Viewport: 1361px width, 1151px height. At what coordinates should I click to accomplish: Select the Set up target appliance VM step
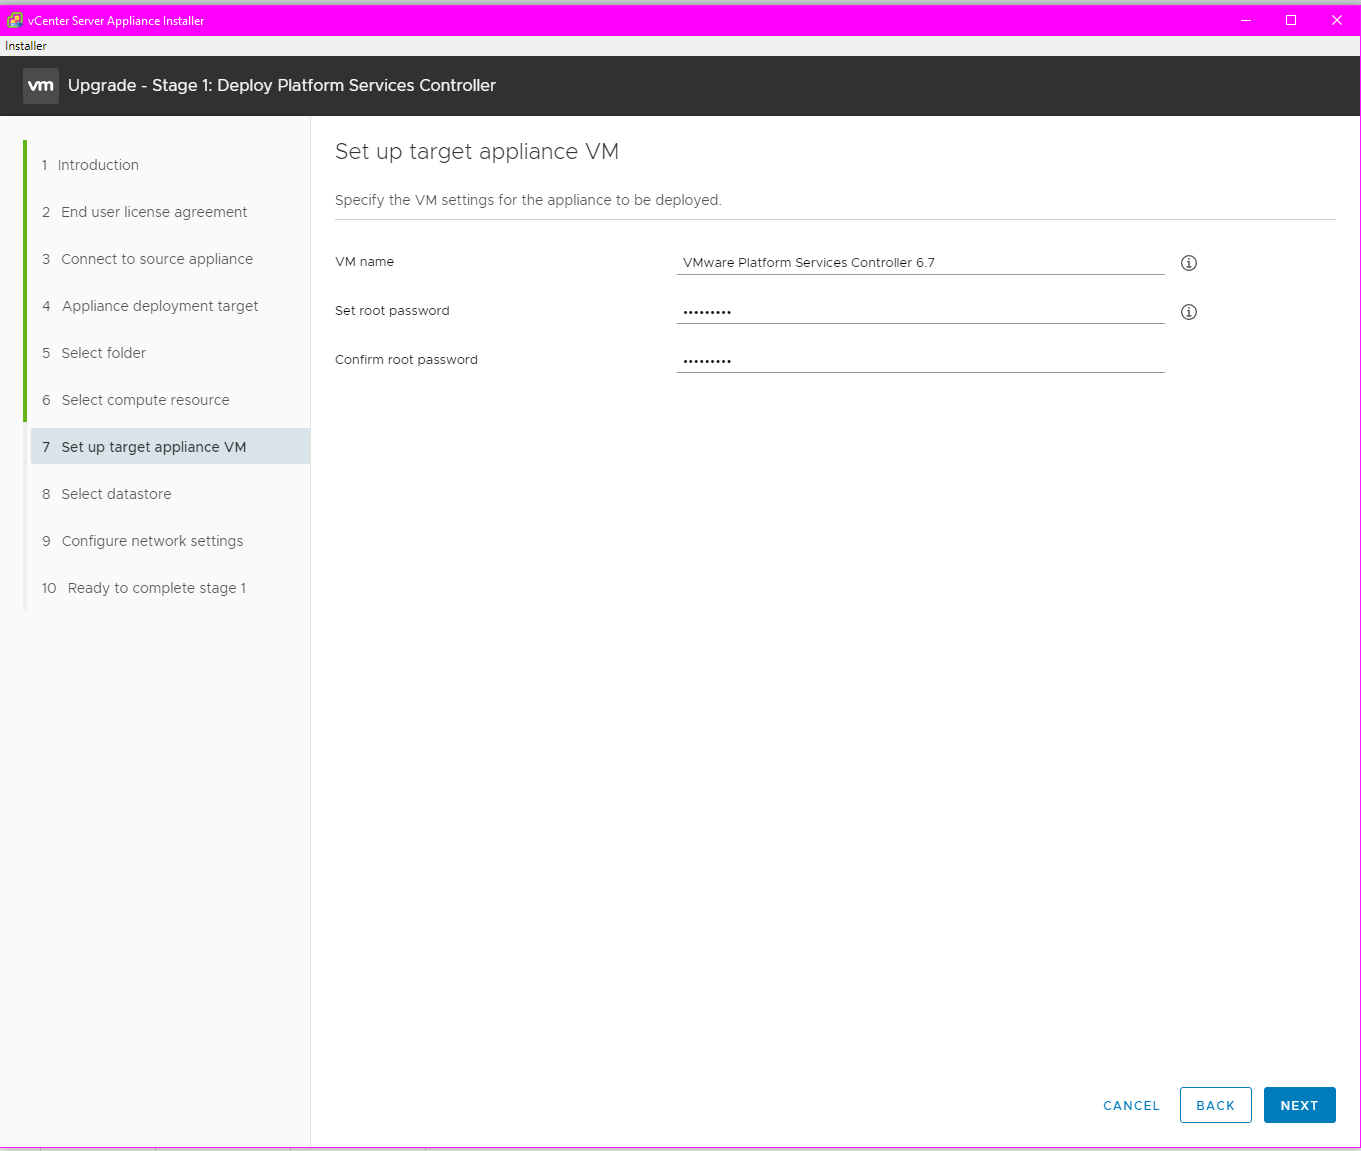153,446
